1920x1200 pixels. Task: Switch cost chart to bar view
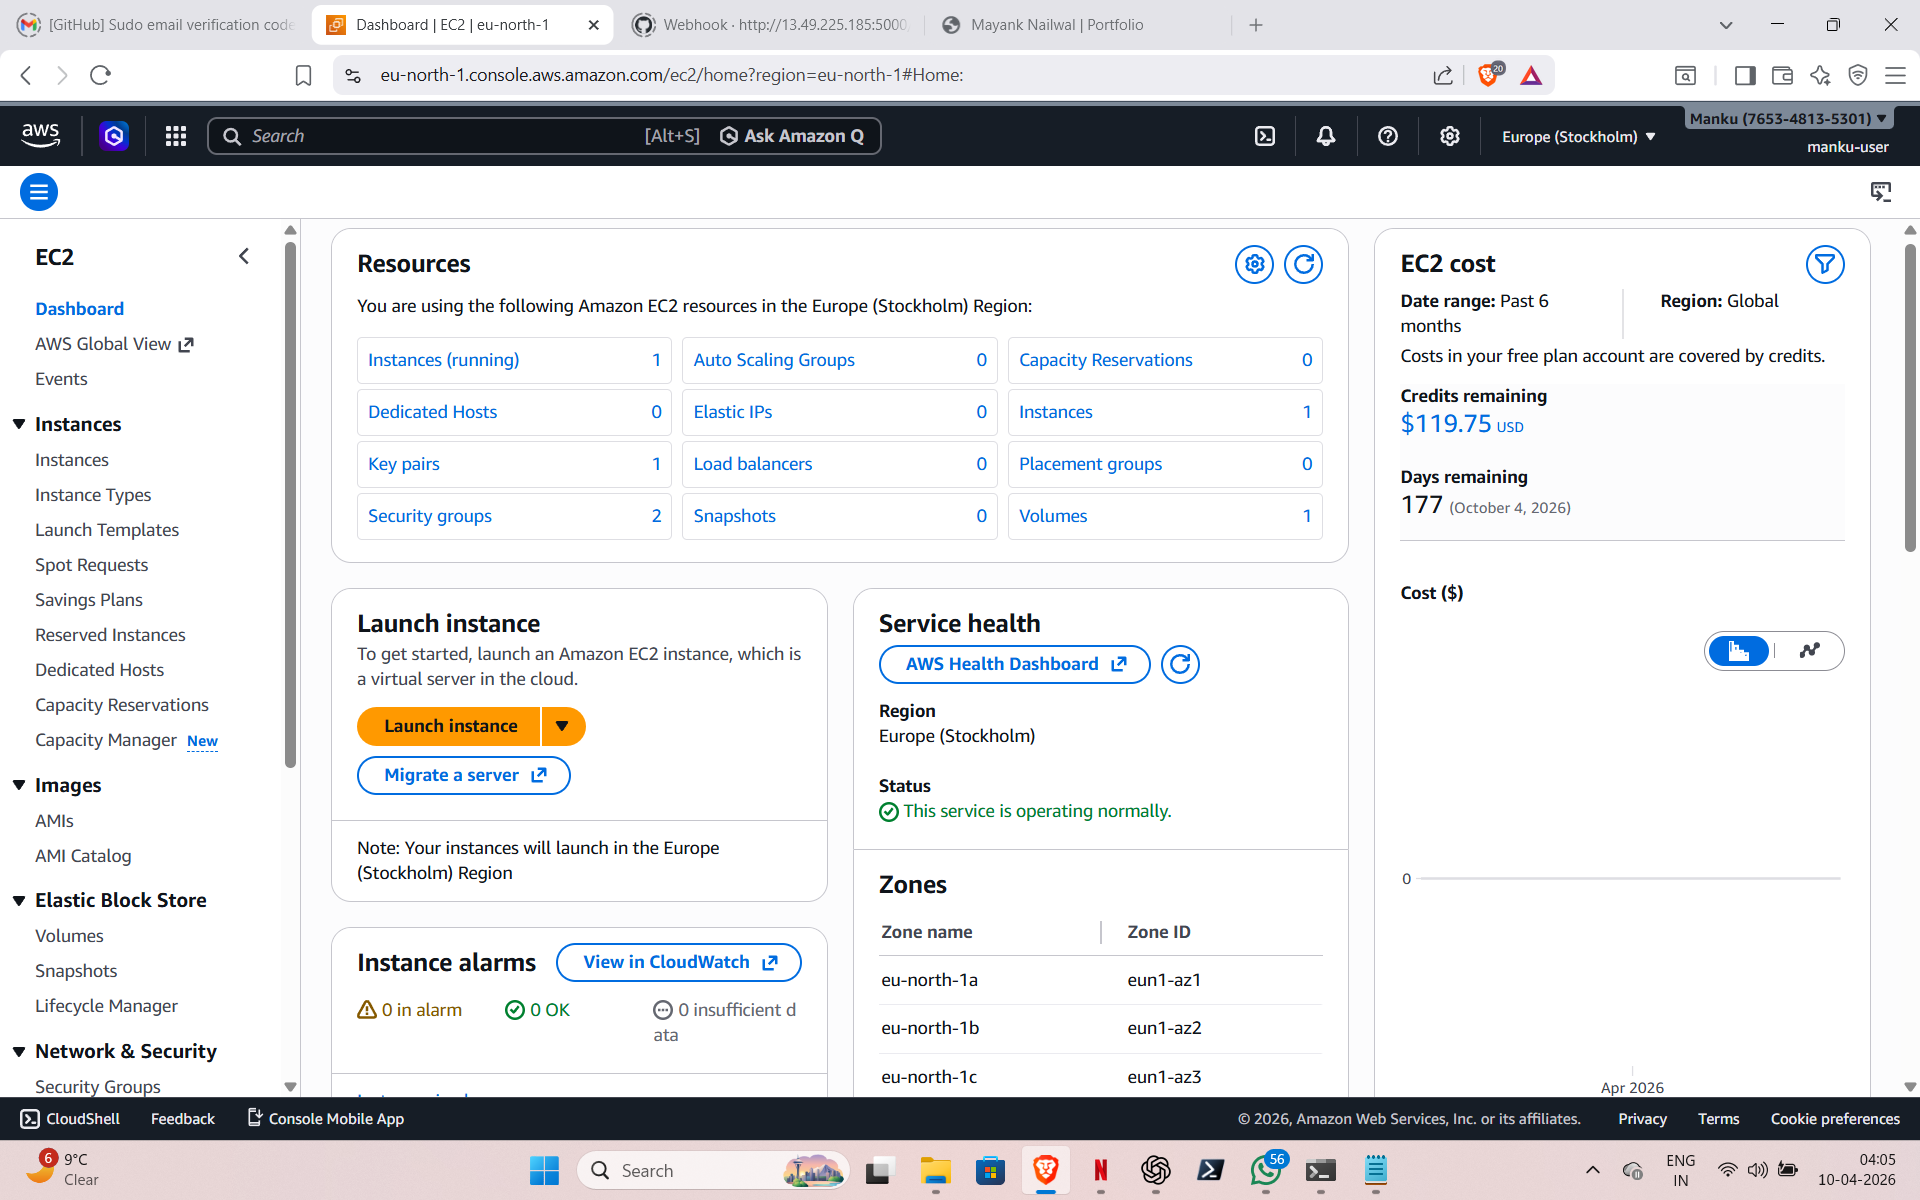pos(1739,651)
